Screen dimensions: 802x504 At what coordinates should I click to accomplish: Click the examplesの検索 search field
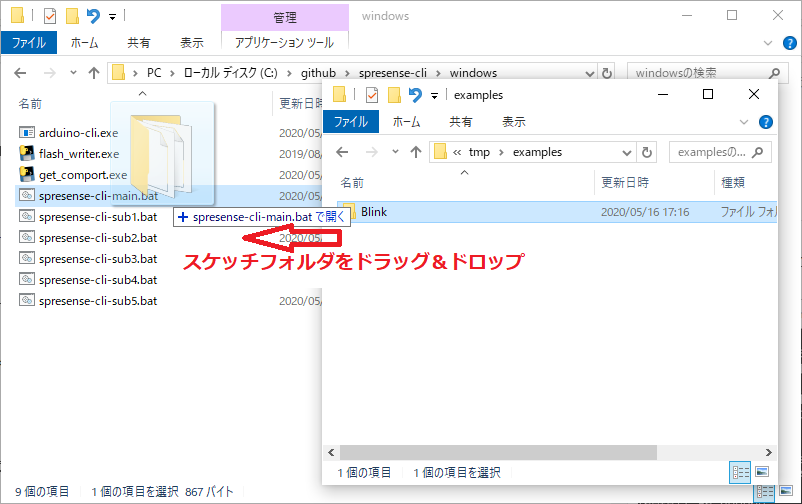point(720,152)
